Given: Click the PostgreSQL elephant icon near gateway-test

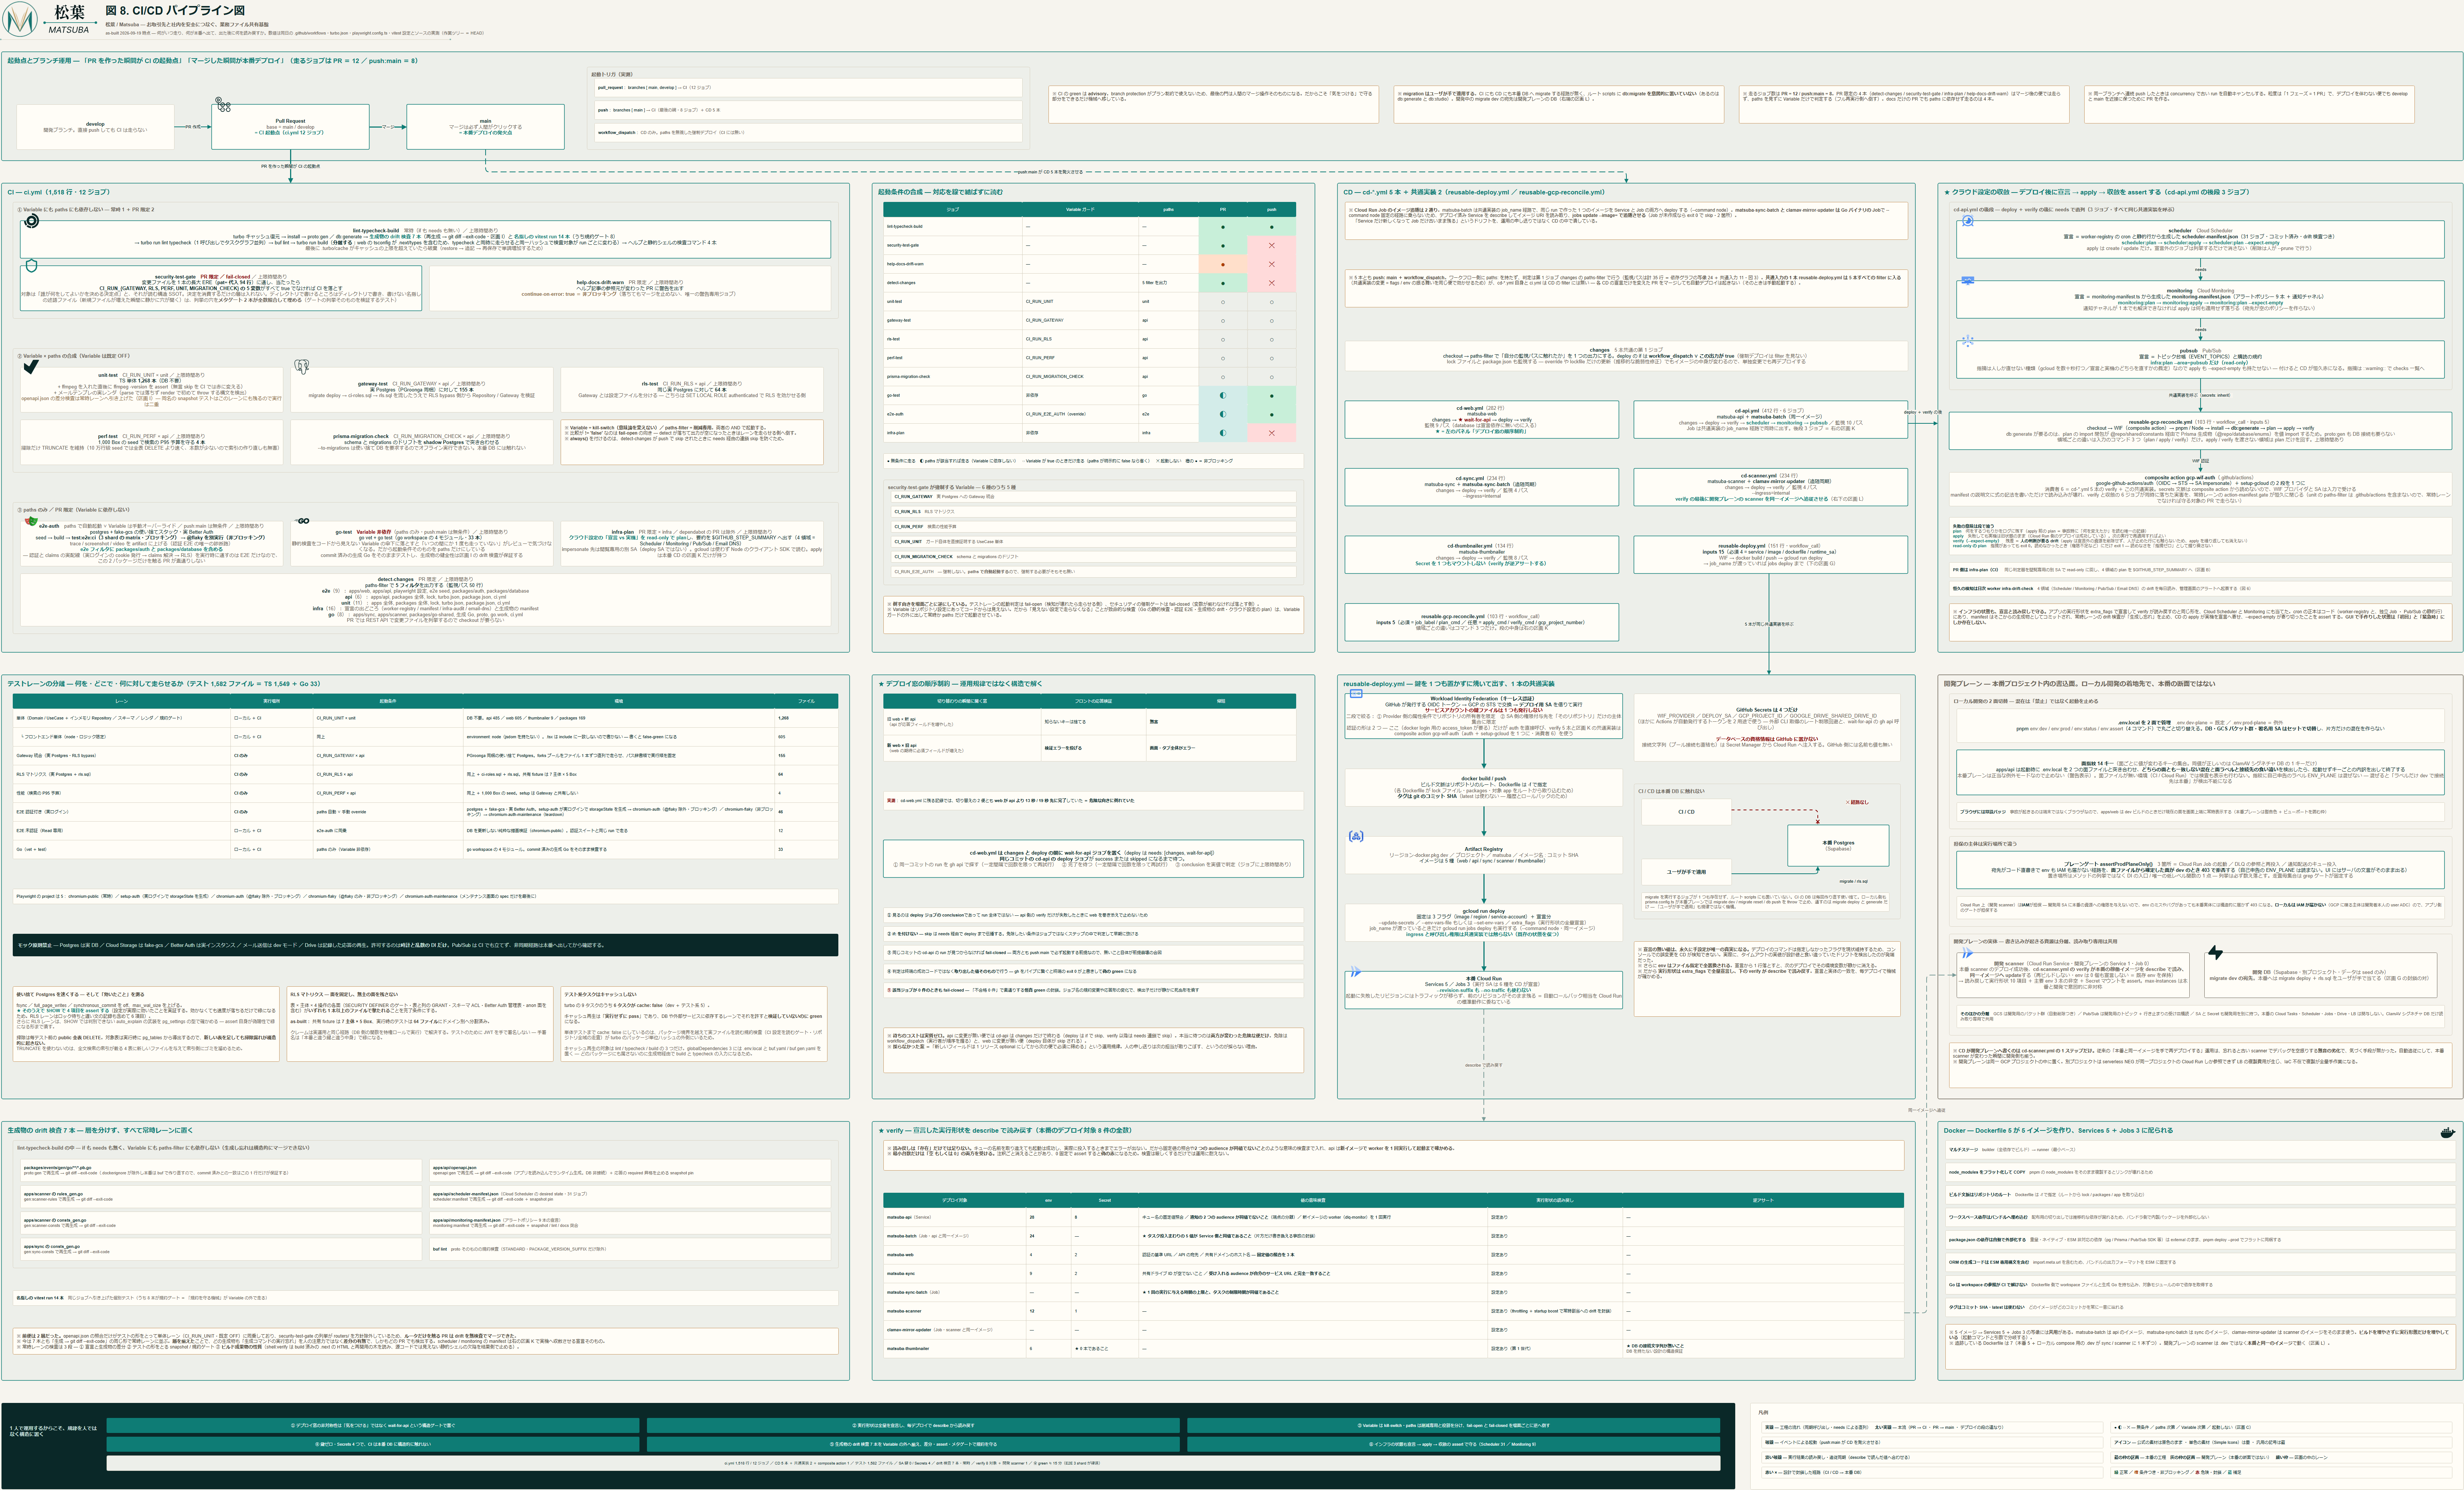Looking at the screenshot, I should tap(302, 367).
